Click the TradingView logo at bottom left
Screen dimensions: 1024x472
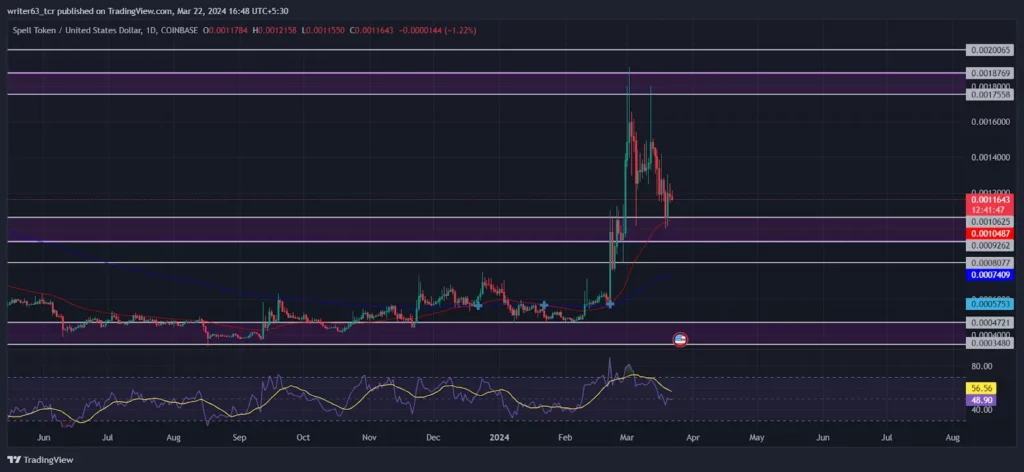coord(40,460)
